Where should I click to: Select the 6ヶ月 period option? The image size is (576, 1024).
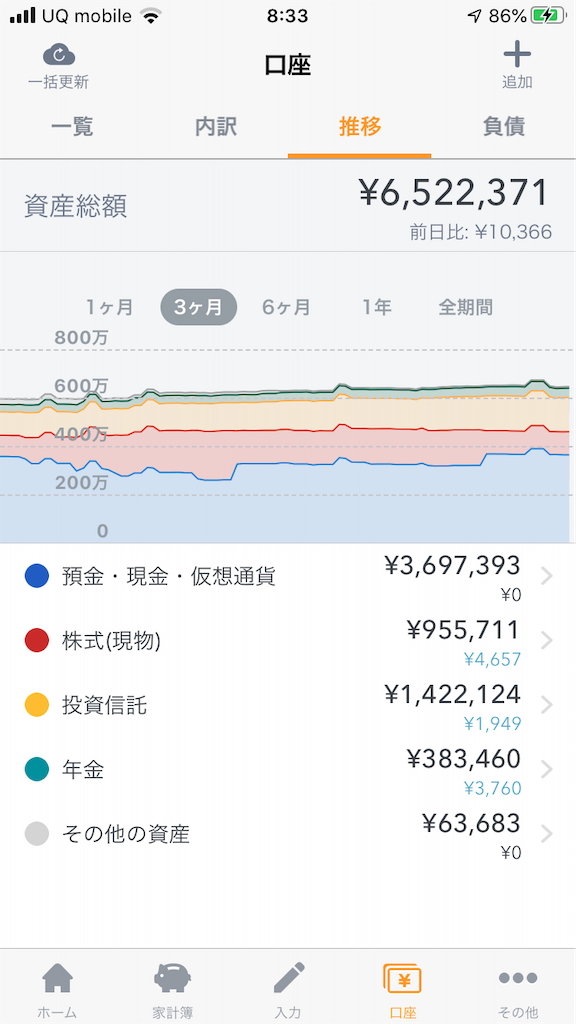click(x=287, y=307)
